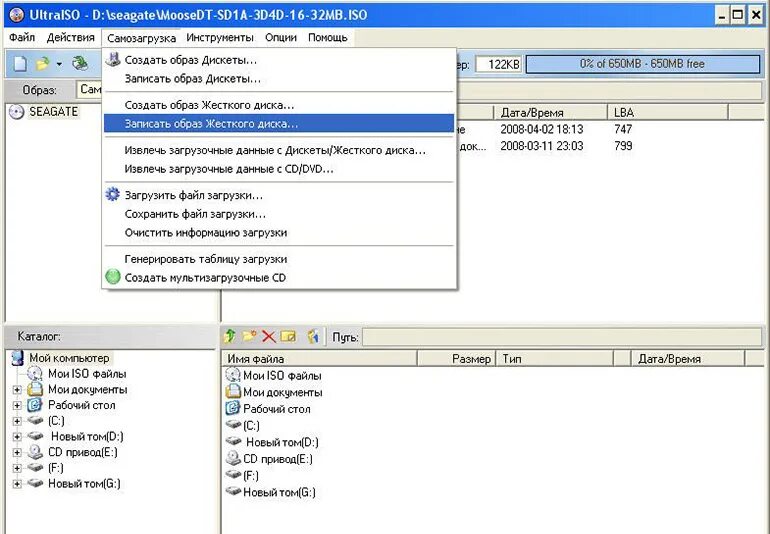770x534 pixels.
Task: Expand the (C:) drive tree node
Action: [17, 422]
